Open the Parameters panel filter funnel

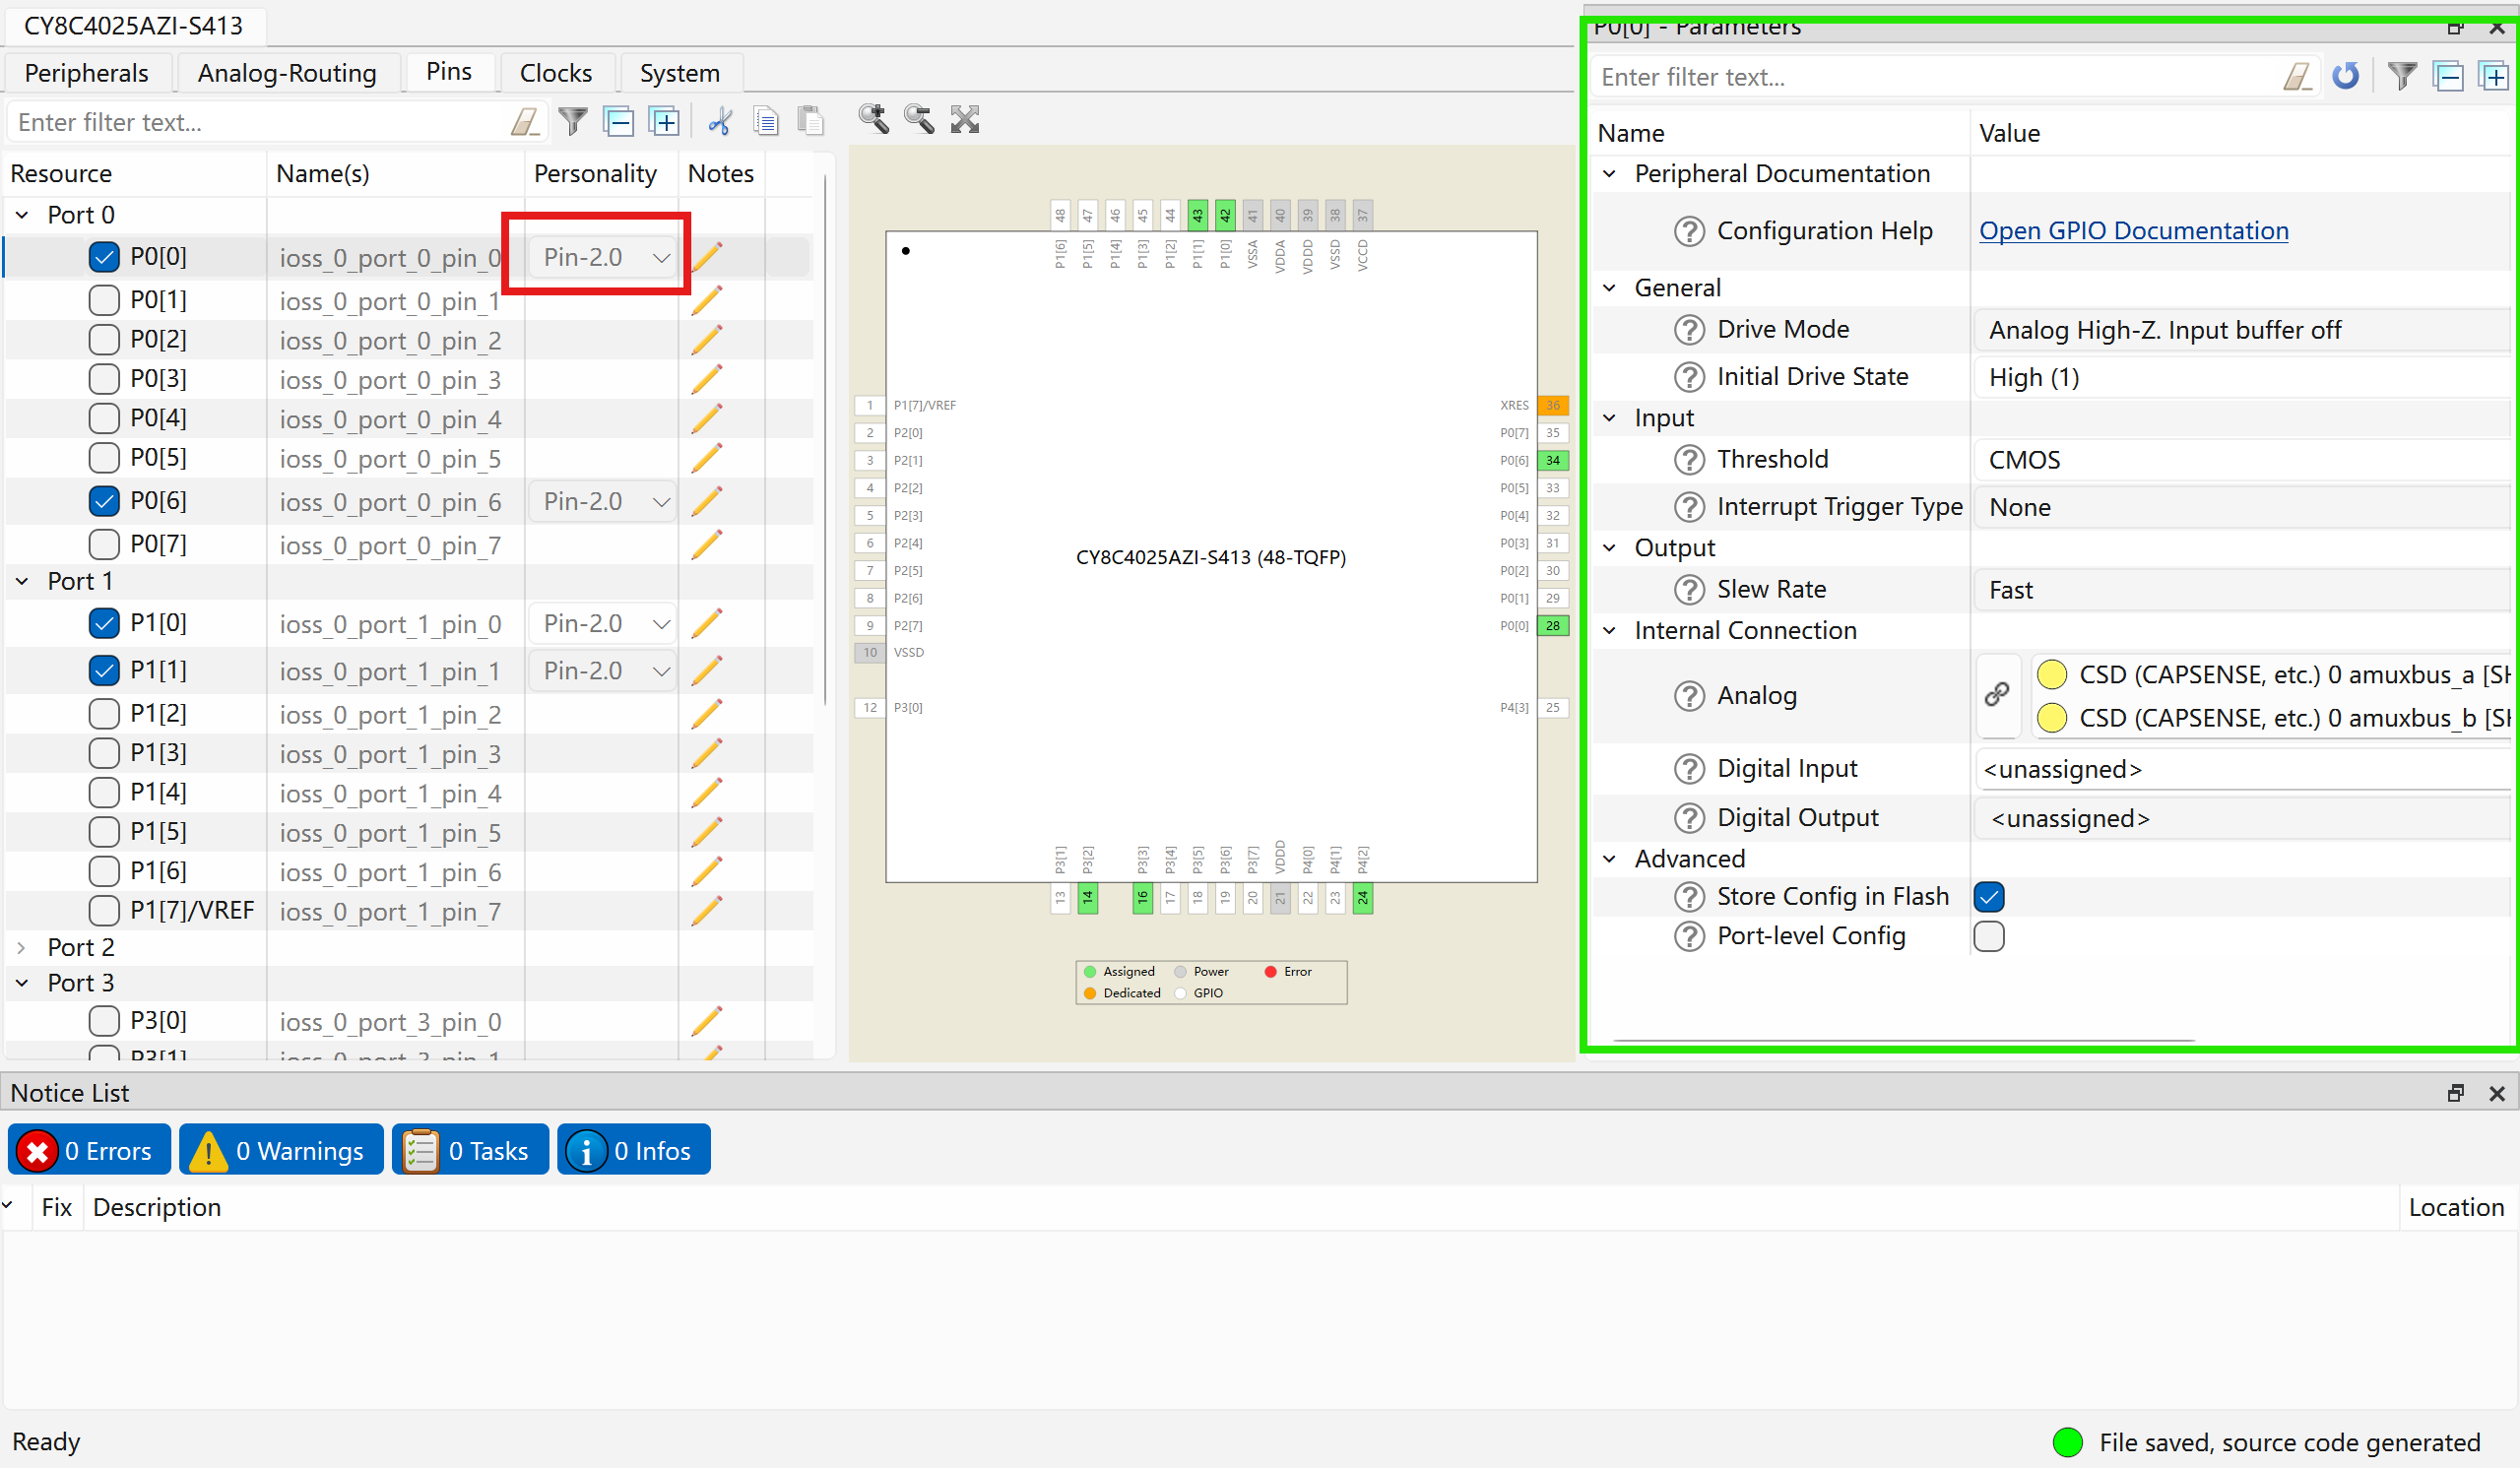click(2402, 76)
